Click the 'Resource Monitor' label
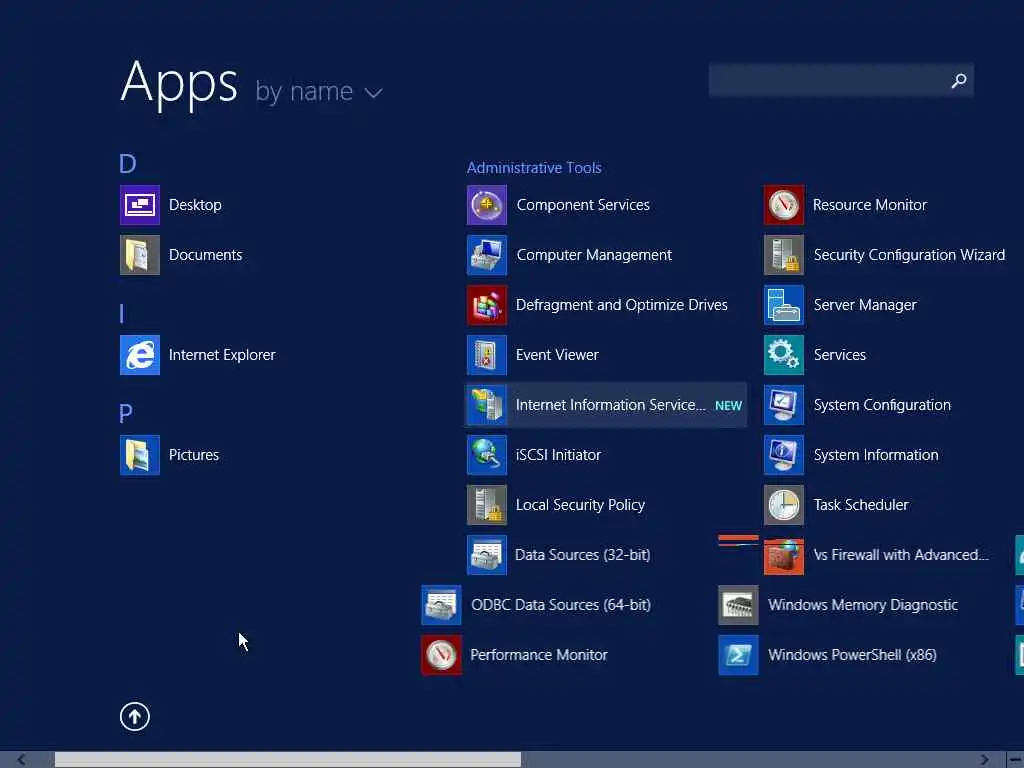 click(870, 205)
